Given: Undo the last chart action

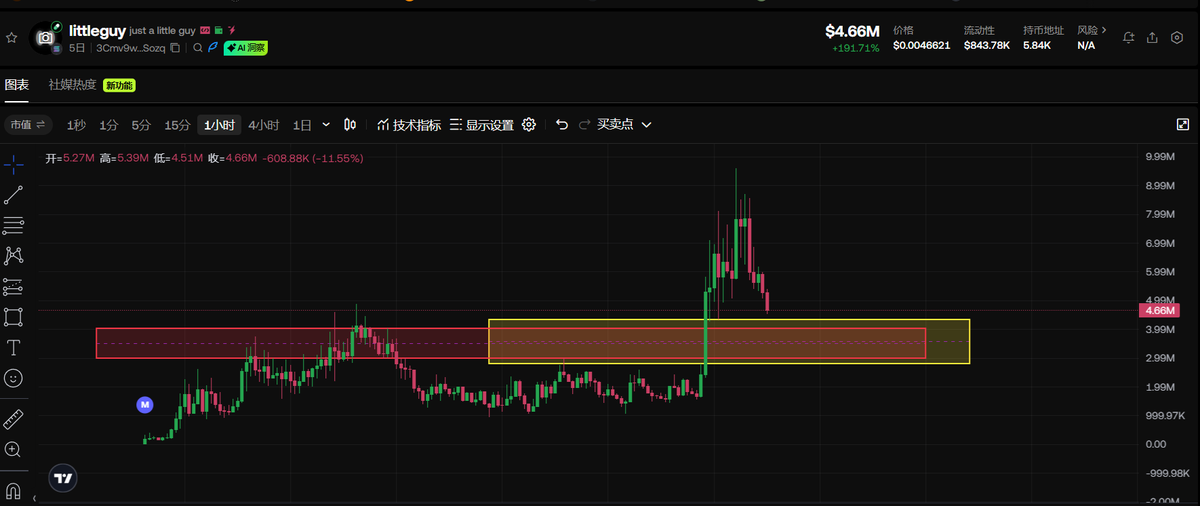Looking at the screenshot, I should click(561, 125).
